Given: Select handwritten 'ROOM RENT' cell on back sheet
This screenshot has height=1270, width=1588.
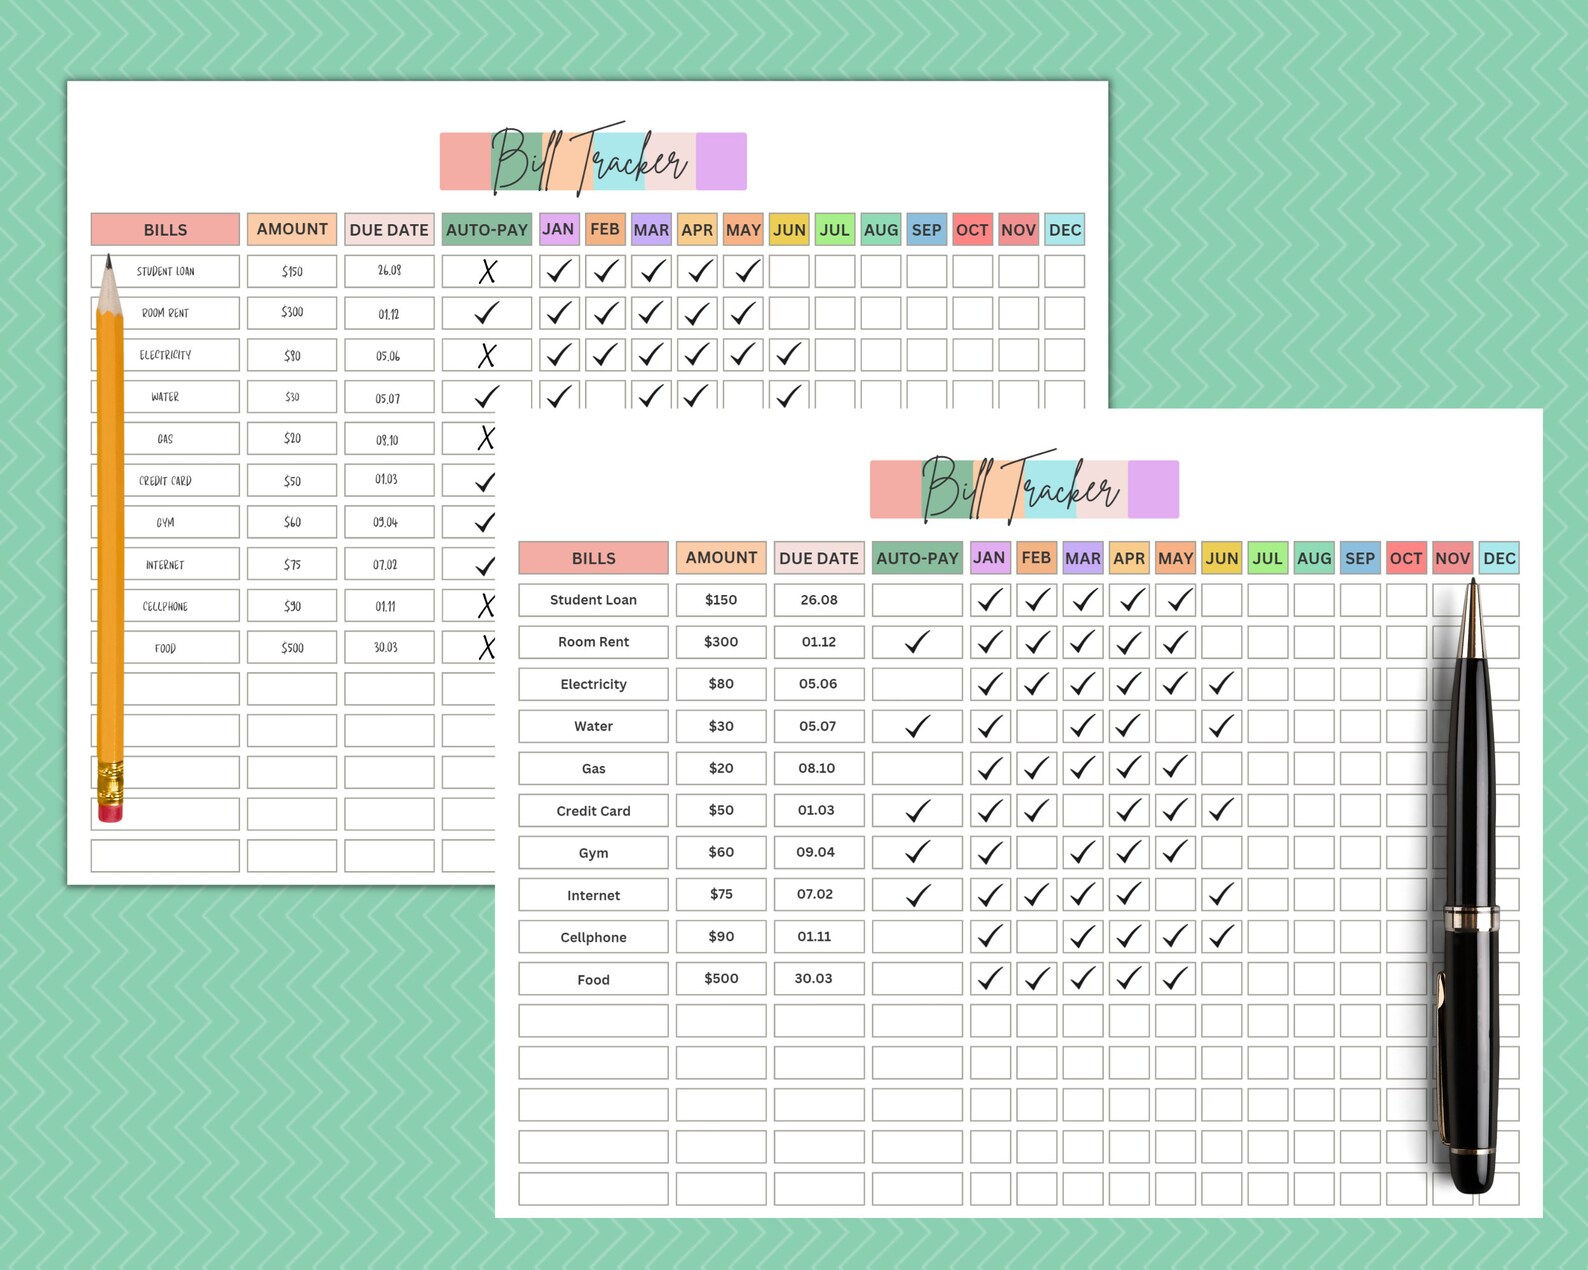Looking at the screenshot, I should [x=165, y=313].
